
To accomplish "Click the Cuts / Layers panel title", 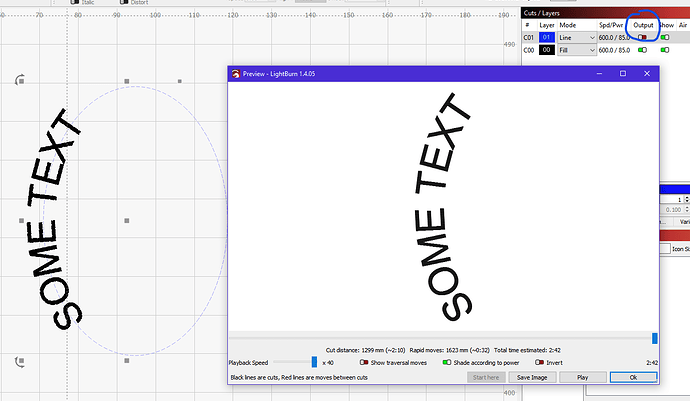I will (541, 13).
